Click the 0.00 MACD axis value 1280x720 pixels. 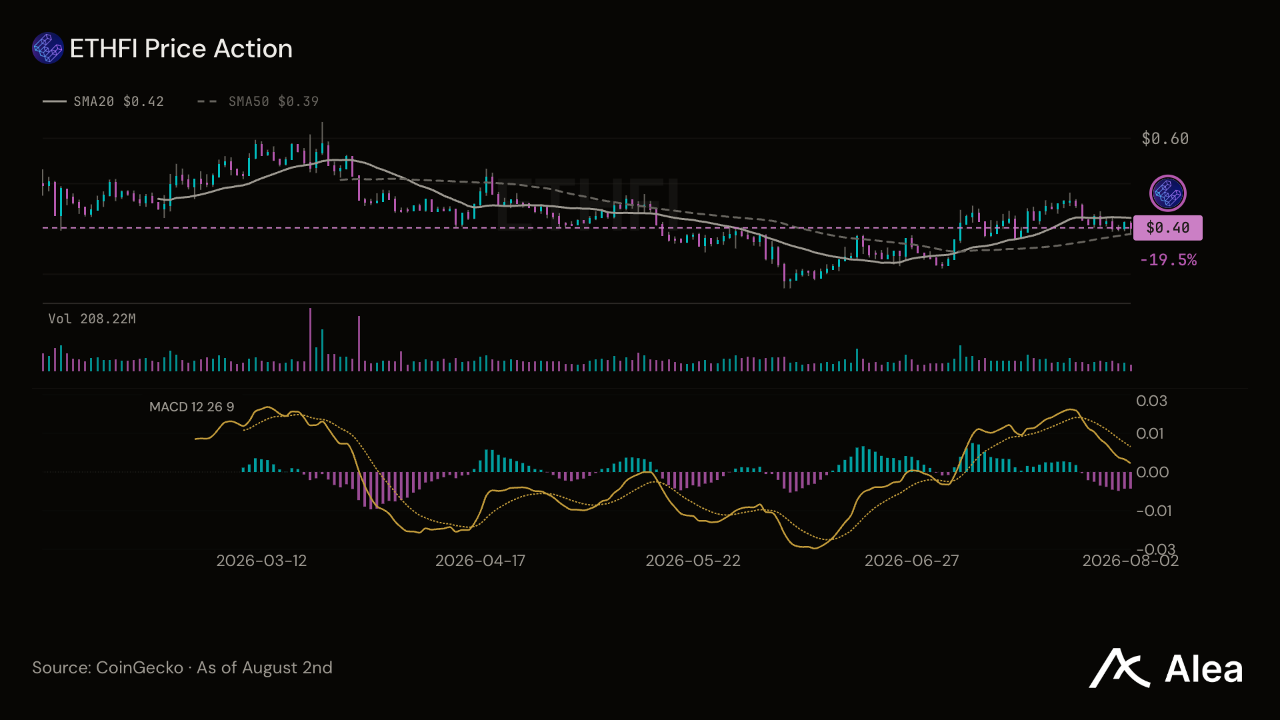click(1153, 471)
